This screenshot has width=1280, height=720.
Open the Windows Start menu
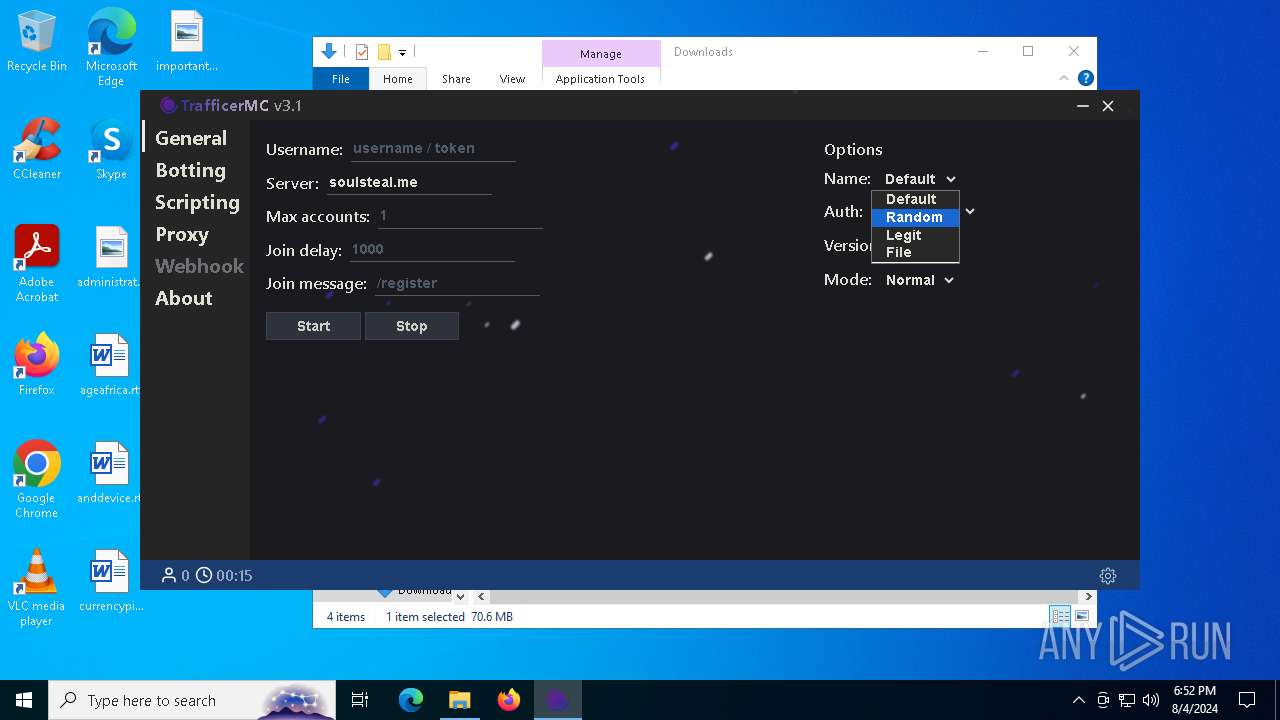pyautogui.click(x=24, y=700)
